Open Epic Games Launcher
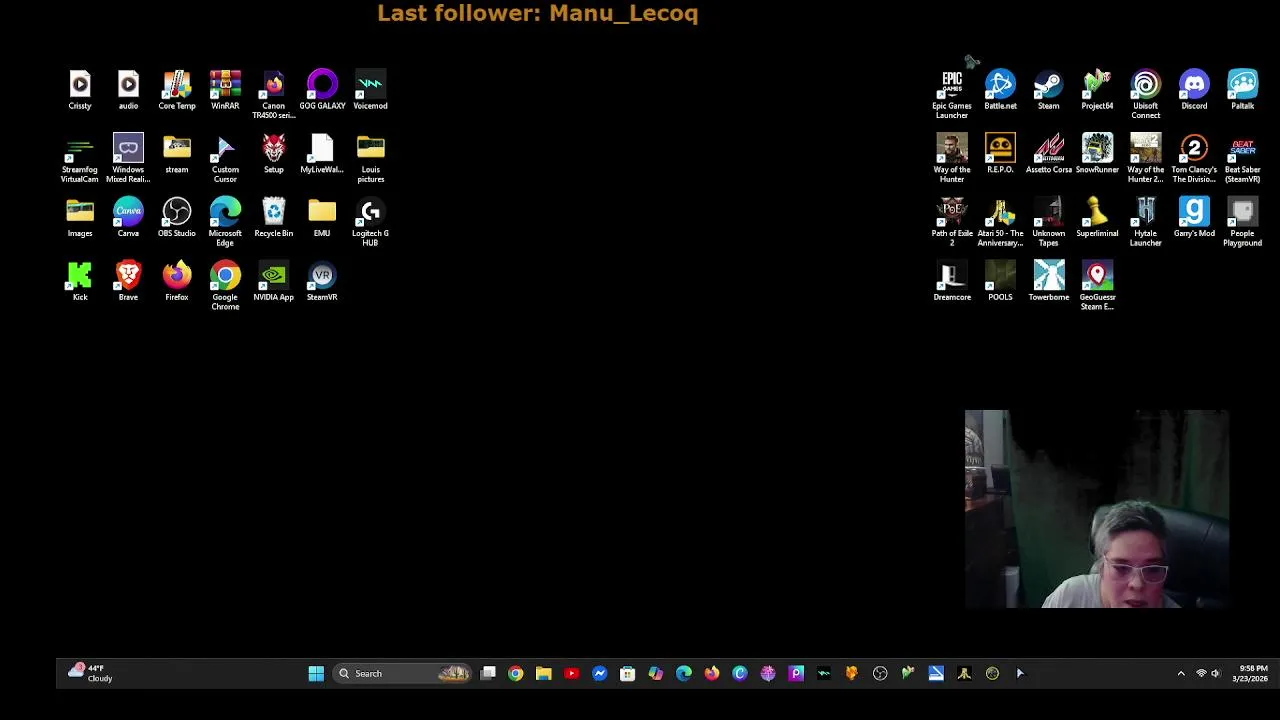This screenshot has width=1280, height=720. coord(952,95)
